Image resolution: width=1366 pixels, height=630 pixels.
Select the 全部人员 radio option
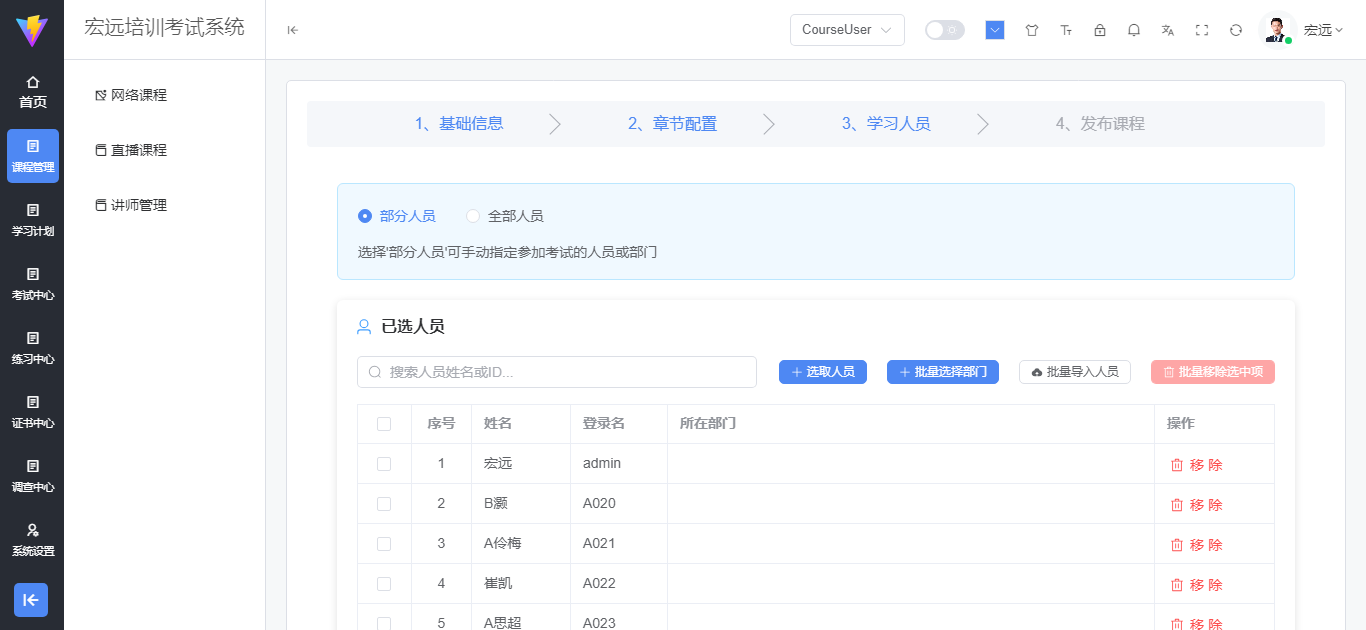(472, 215)
